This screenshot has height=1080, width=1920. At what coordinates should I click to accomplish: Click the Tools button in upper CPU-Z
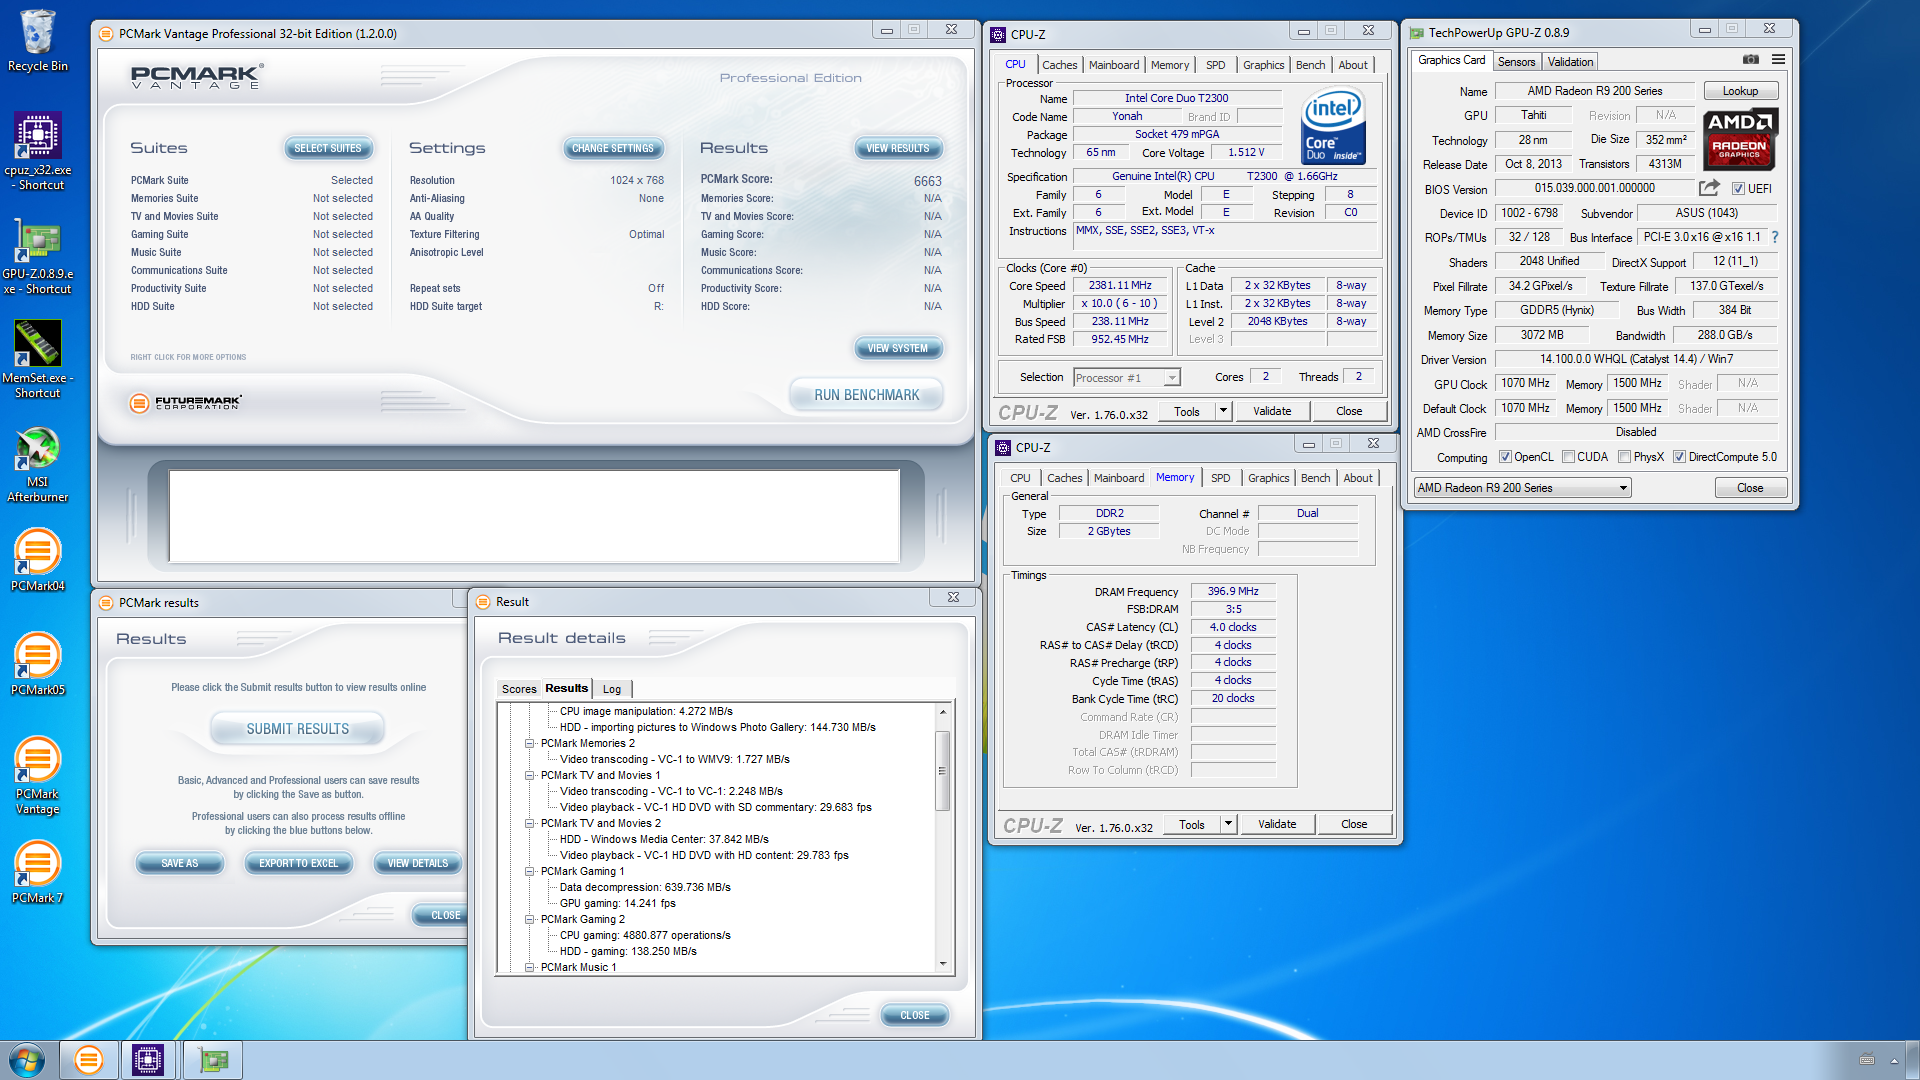click(1187, 411)
